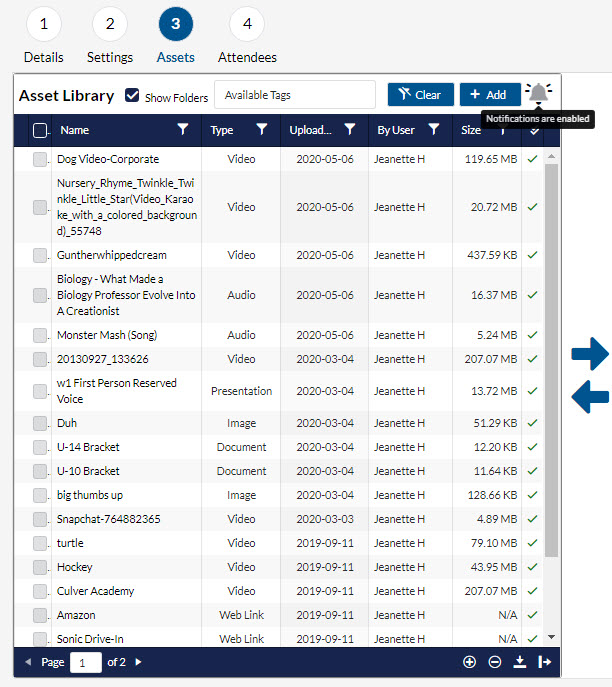This screenshot has height=687, width=612.
Task: Click the plus circle icon in footer
Action: pos(470,662)
